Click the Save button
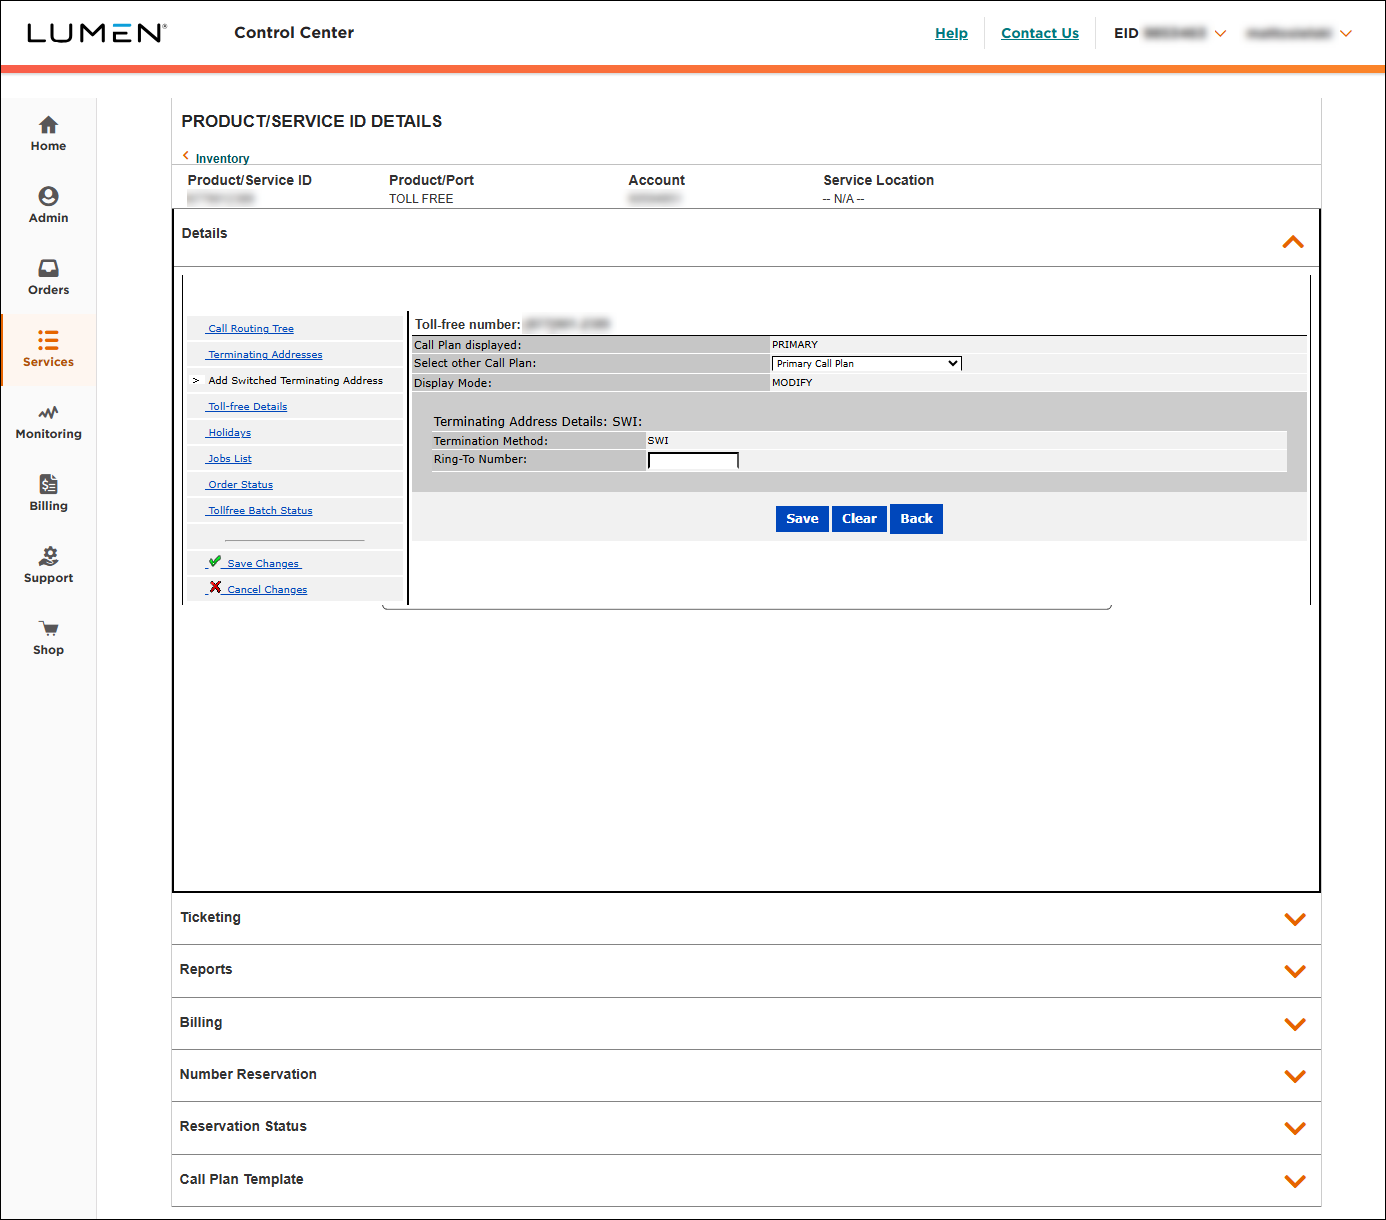 [x=802, y=518]
